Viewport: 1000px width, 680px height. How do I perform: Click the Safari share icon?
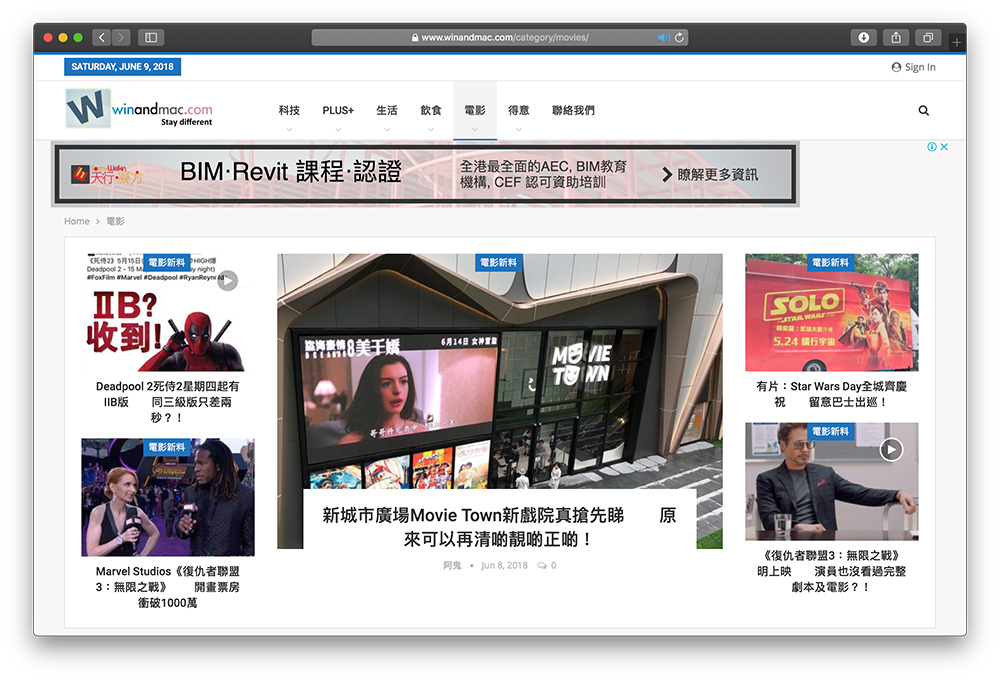click(x=896, y=38)
